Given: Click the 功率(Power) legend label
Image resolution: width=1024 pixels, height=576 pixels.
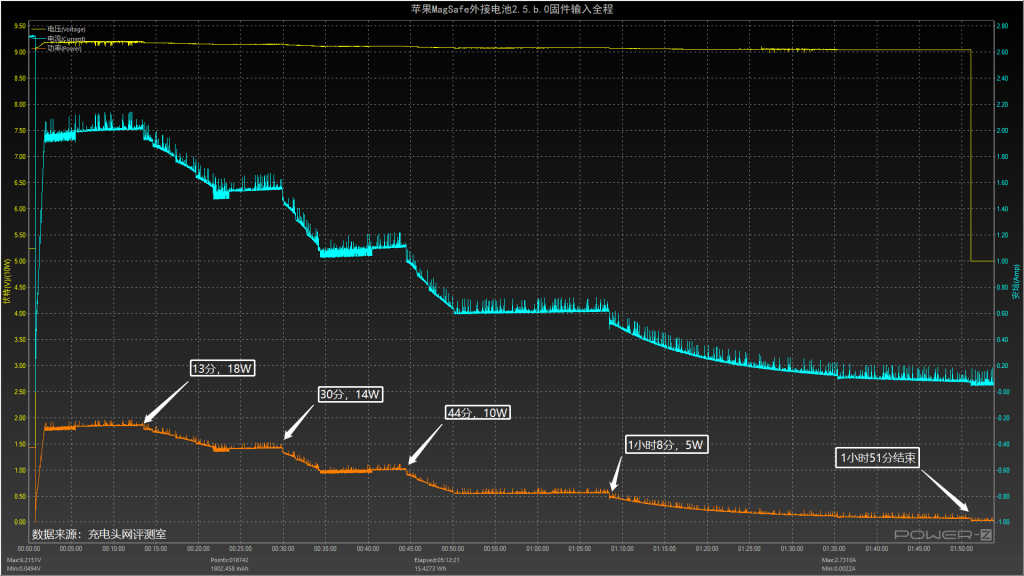Looking at the screenshot, I should pyautogui.click(x=64, y=48).
